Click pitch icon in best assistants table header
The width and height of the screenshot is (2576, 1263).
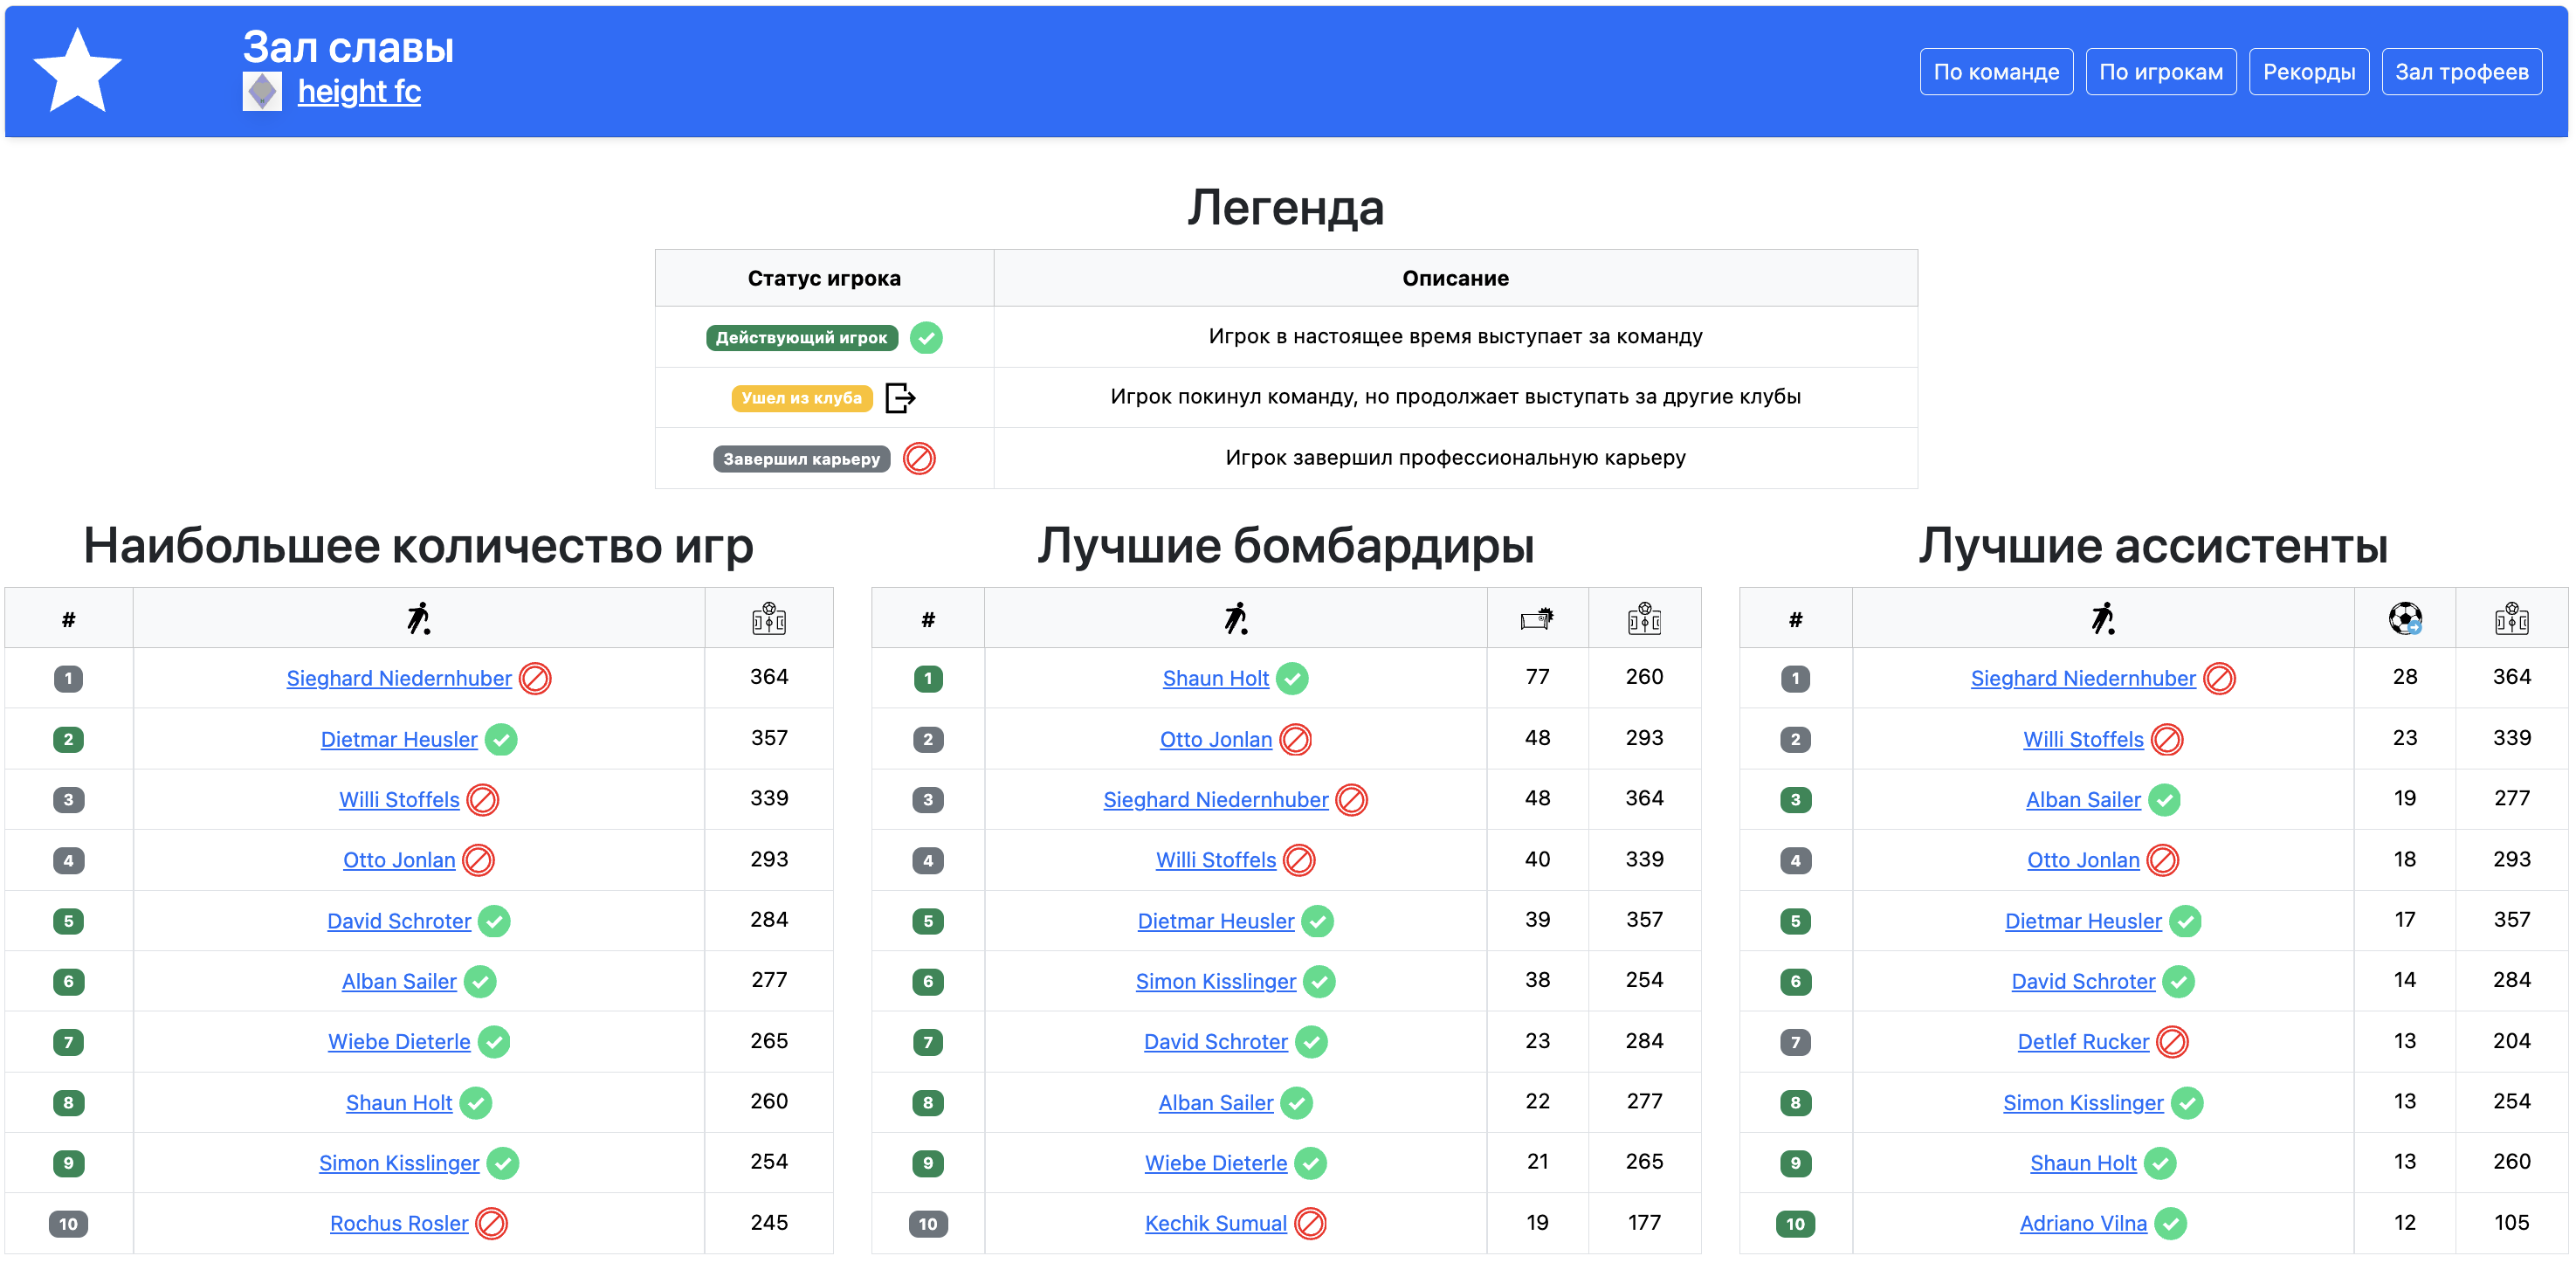(2511, 619)
